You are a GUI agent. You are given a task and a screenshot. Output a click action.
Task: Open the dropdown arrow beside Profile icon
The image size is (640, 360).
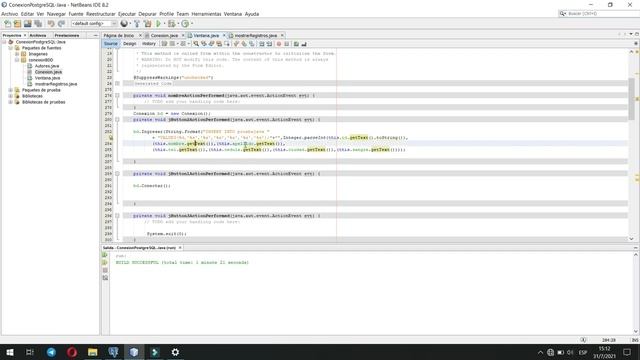(191, 24)
